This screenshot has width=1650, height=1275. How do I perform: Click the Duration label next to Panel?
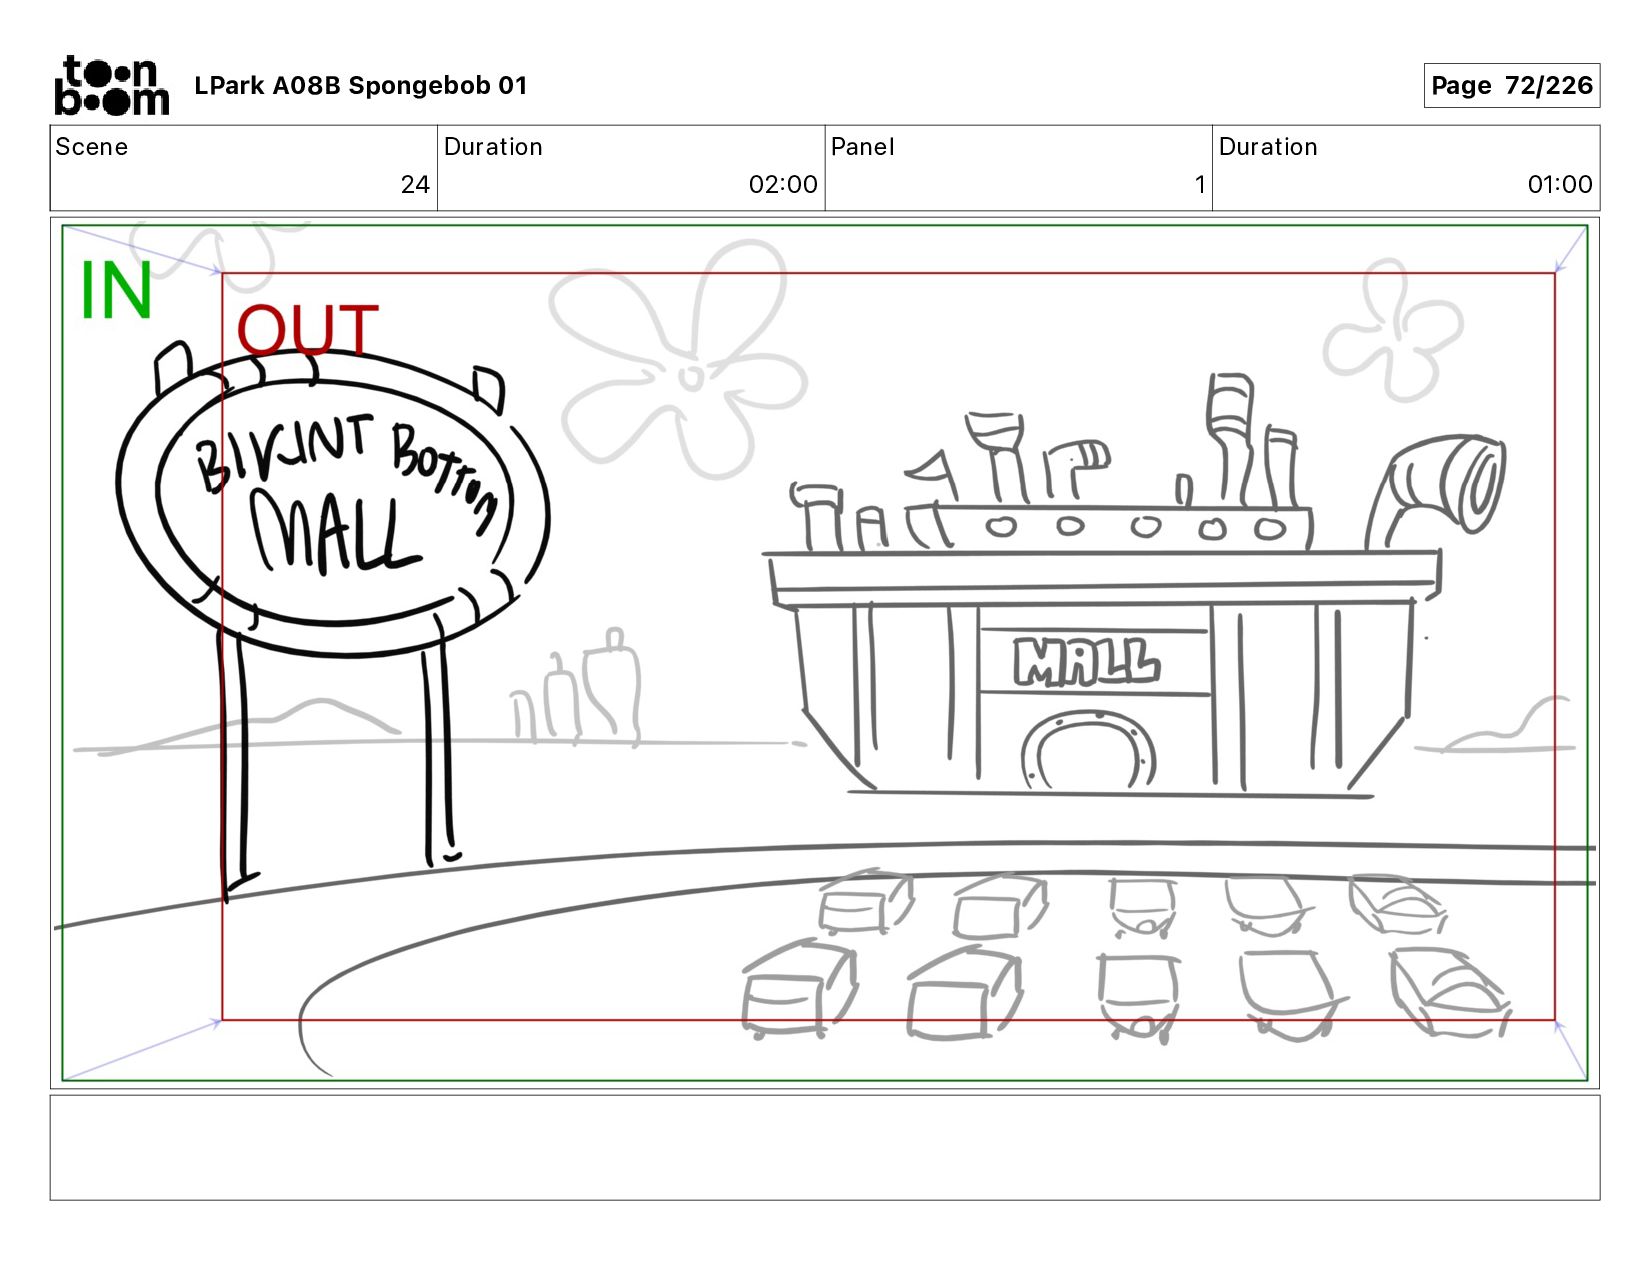pyautogui.click(x=1268, y=147)
